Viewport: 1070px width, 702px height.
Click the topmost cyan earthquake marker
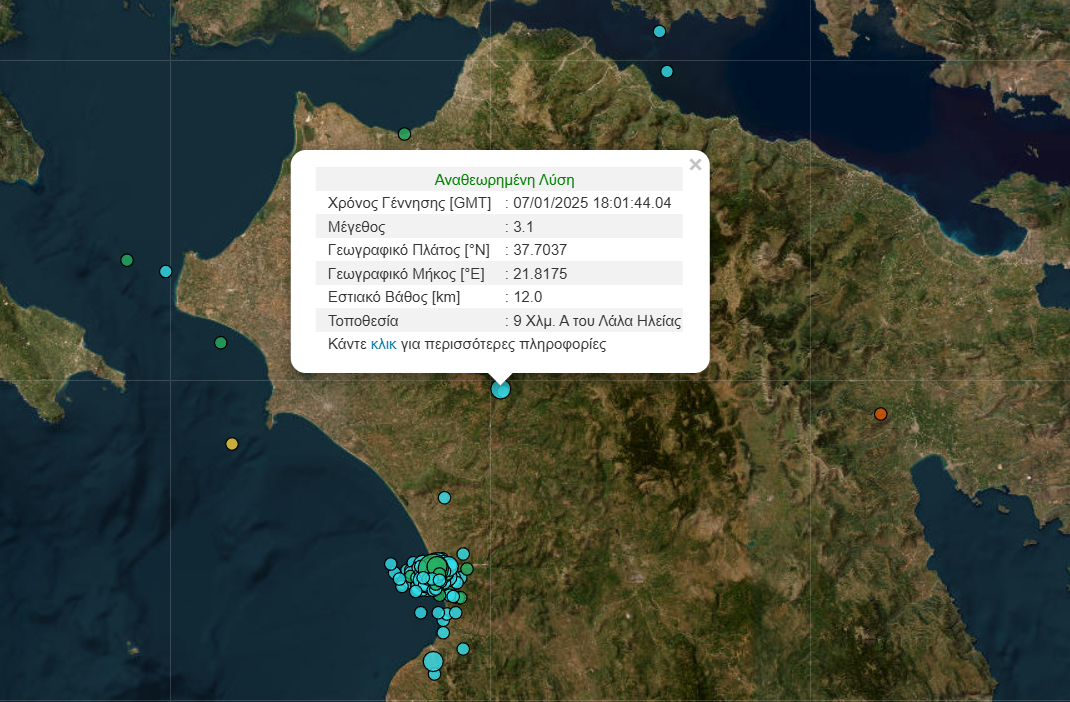[x=659, y=32]
